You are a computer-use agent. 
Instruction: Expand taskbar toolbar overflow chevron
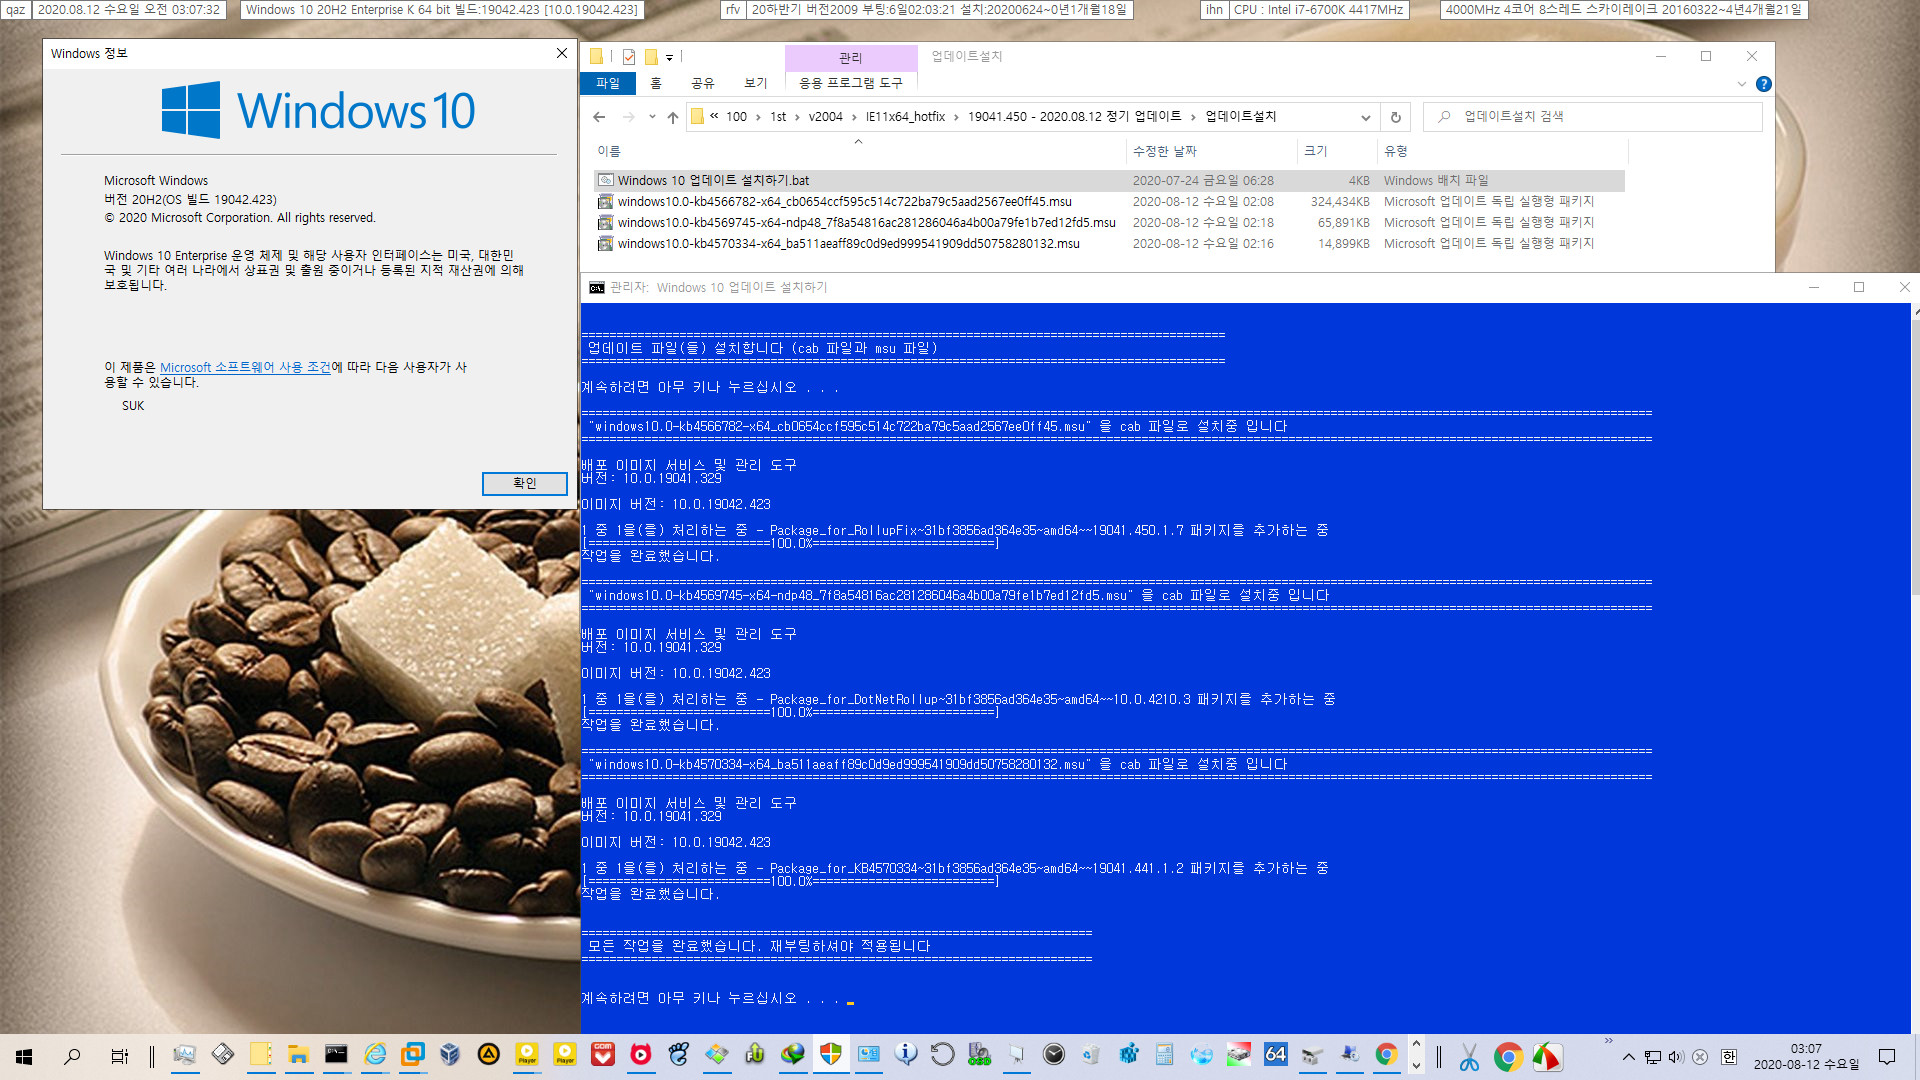[x=1608, y=1041]
